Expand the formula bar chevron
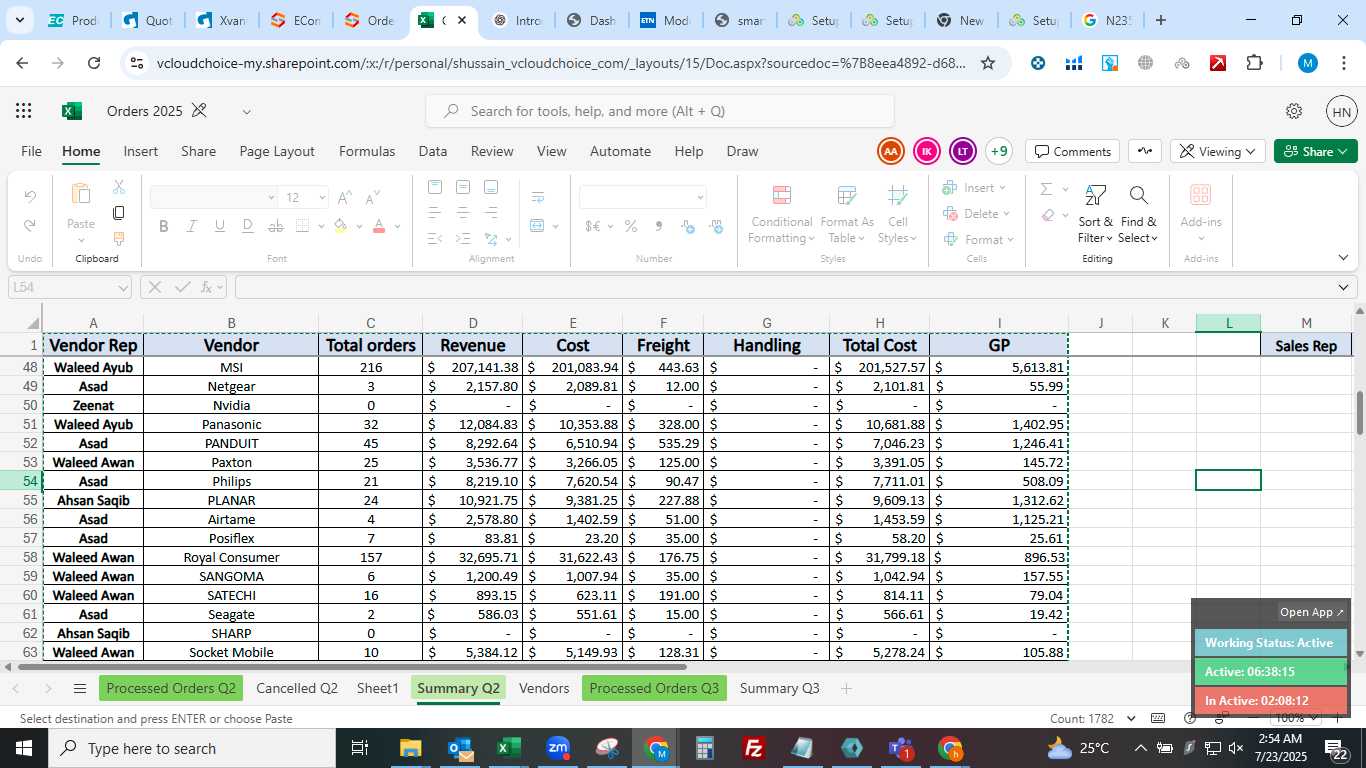The width and height of the screenshot is (1366, 768). coord(1344,288)
